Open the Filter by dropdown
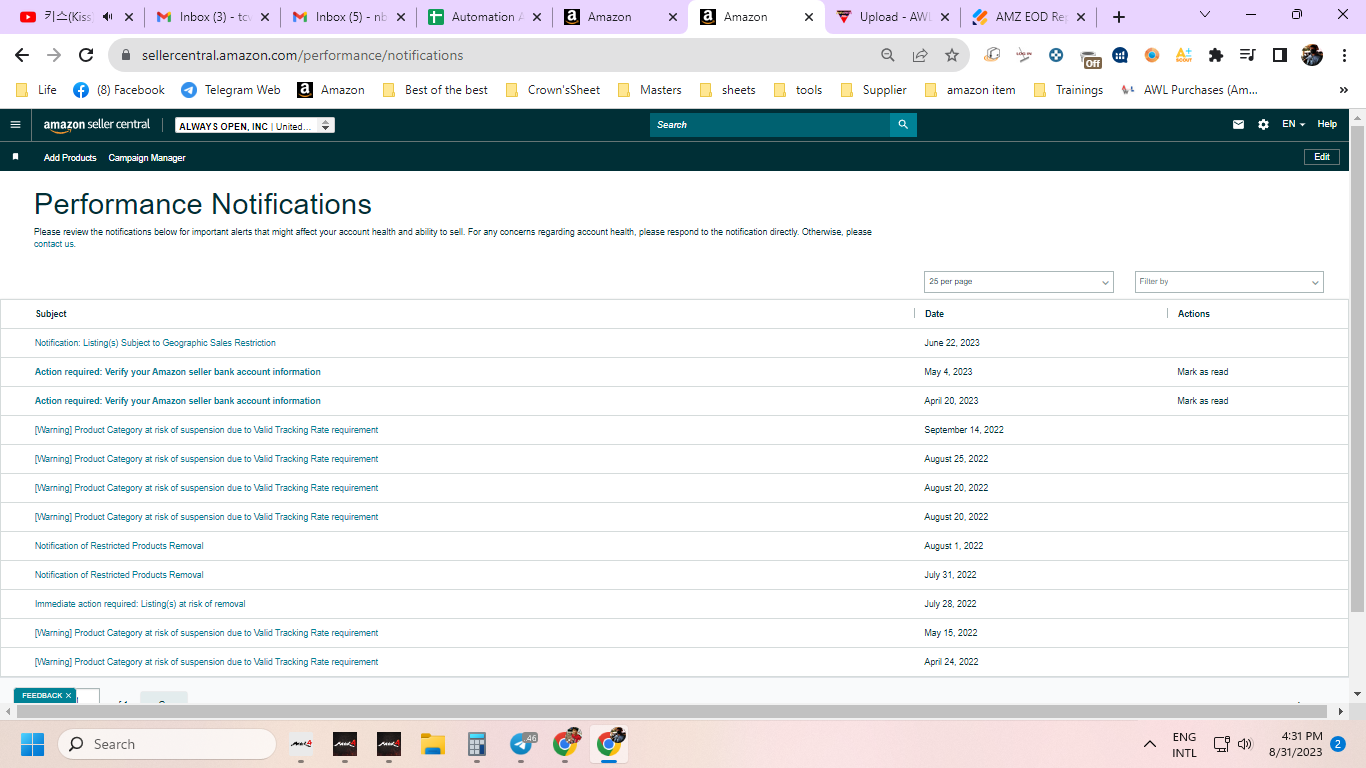This screenshot has width=1366, height=768. click(x=1229, y=282)
